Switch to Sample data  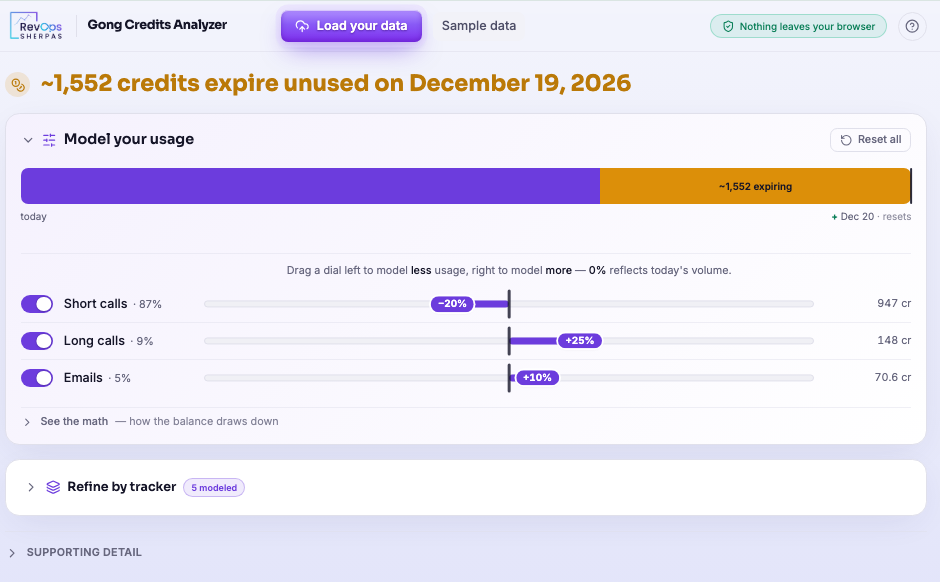[478, 26]
